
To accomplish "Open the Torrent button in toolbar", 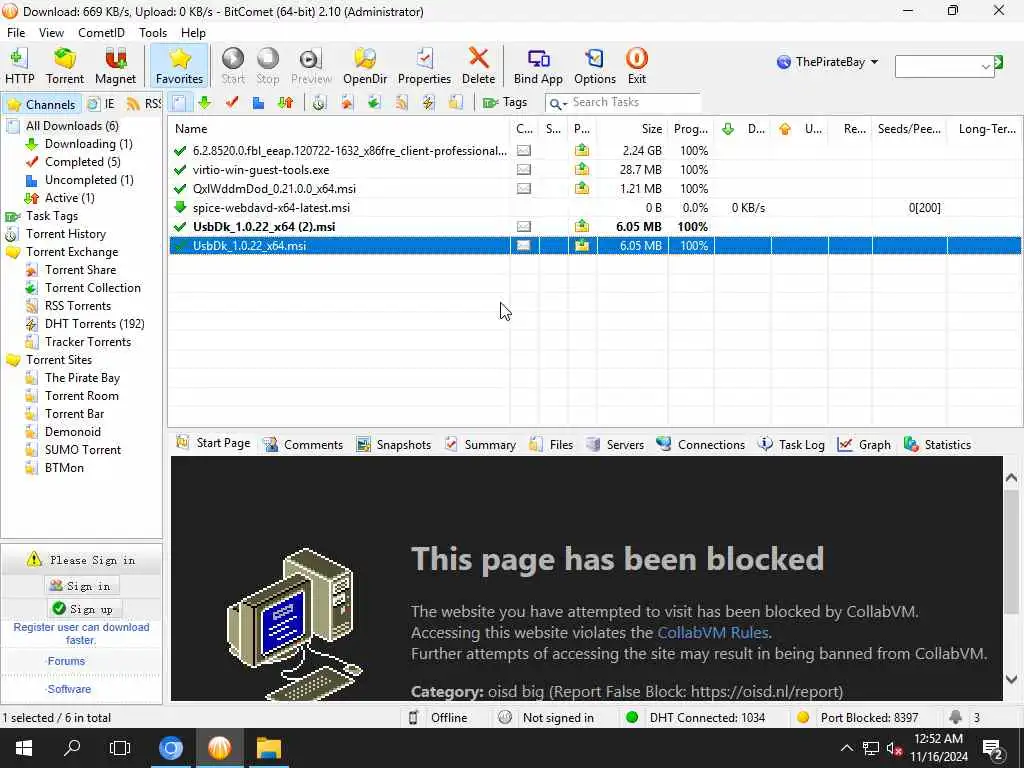I will (65, 66).
